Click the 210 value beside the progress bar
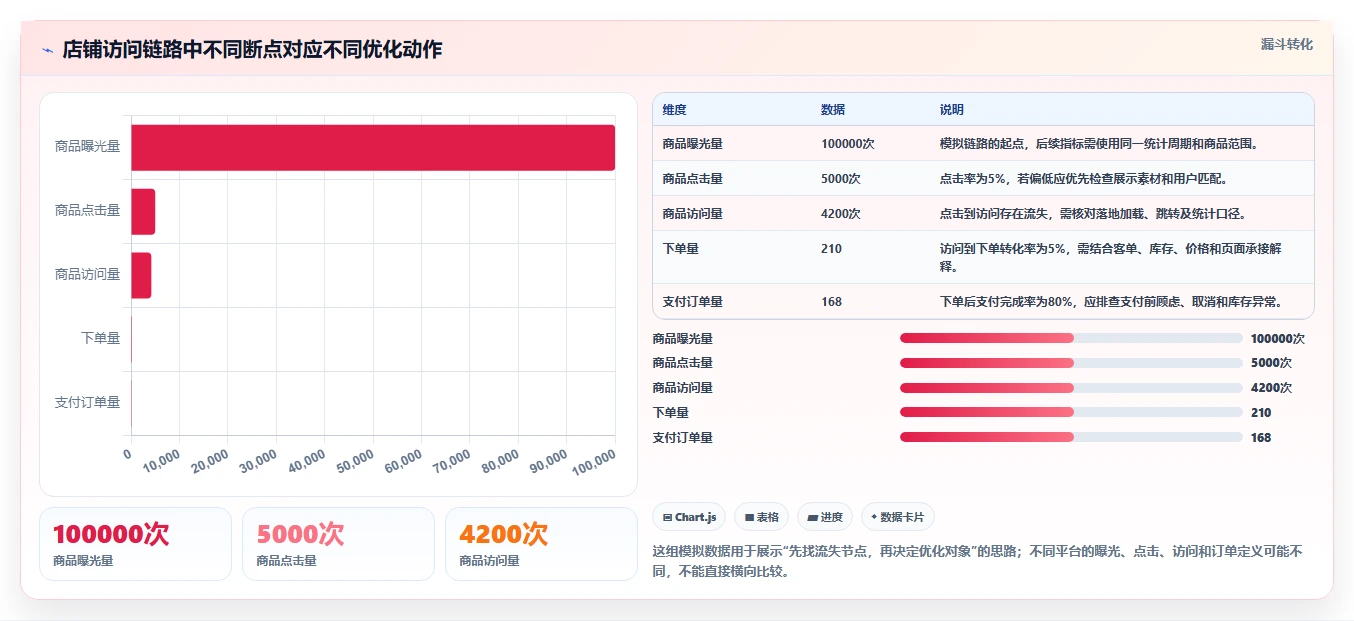 tap(1261, 413)
